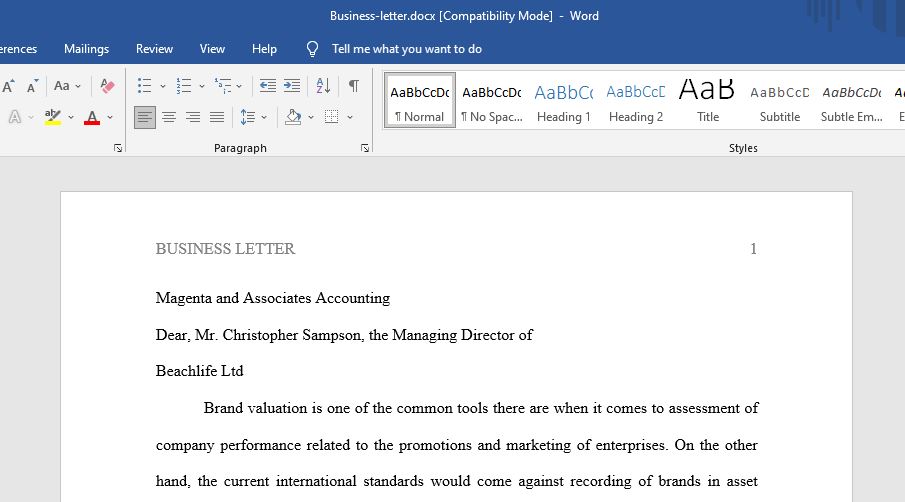905x502 pixels.
Task: Apply the Heading 1 style
Action: 564,100
